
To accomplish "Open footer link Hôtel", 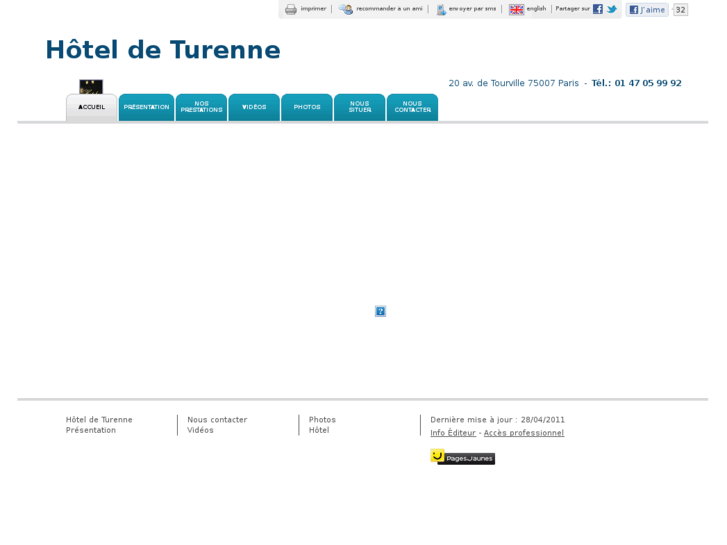I will [319, 430].
